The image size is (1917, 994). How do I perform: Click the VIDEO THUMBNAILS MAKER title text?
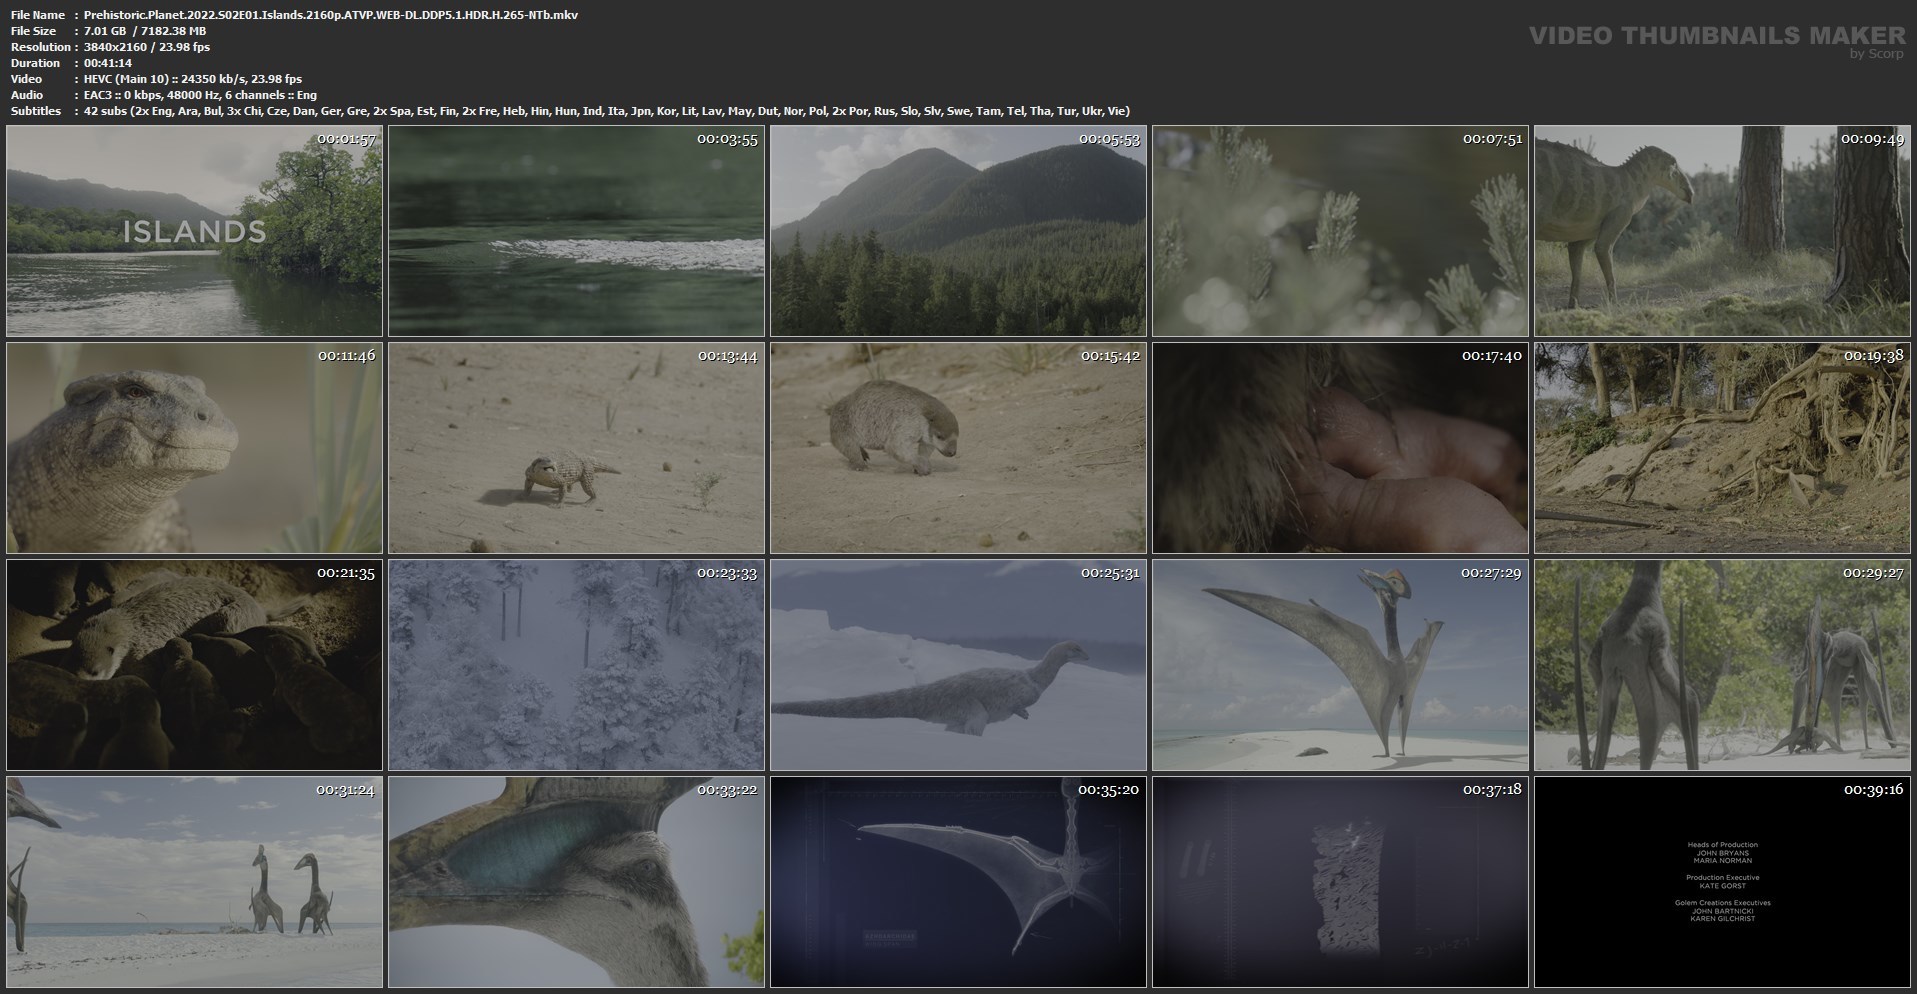pos(1717,36)
